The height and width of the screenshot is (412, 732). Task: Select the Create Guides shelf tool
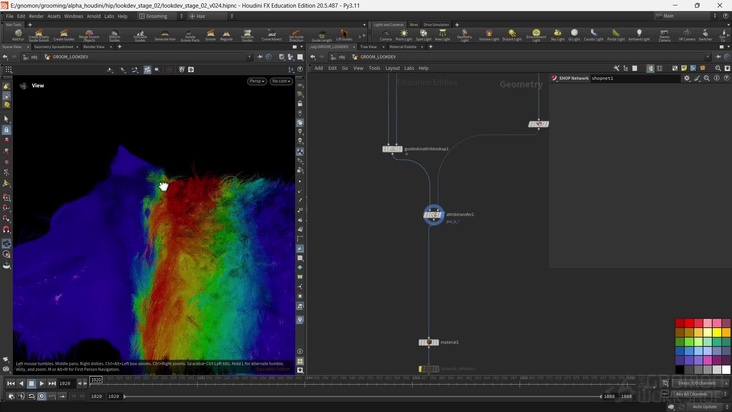[63, 35]
